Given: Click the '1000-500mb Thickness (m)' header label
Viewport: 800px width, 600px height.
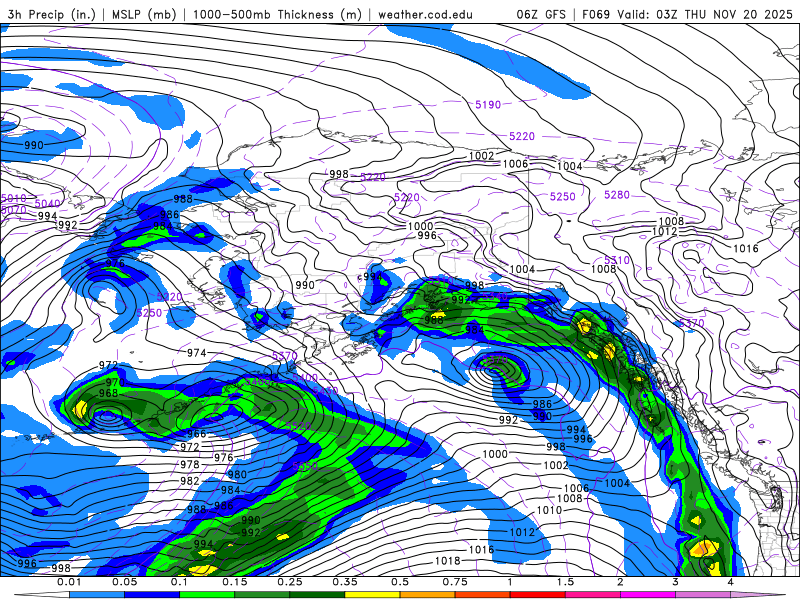Looking at the screenshot, I should [x=277, y=14].
